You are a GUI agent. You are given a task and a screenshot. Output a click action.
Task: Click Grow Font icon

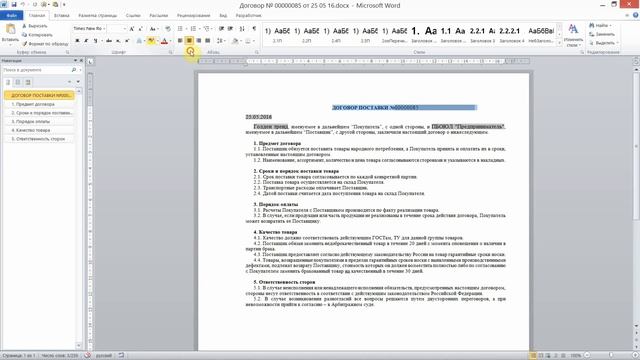132,29
